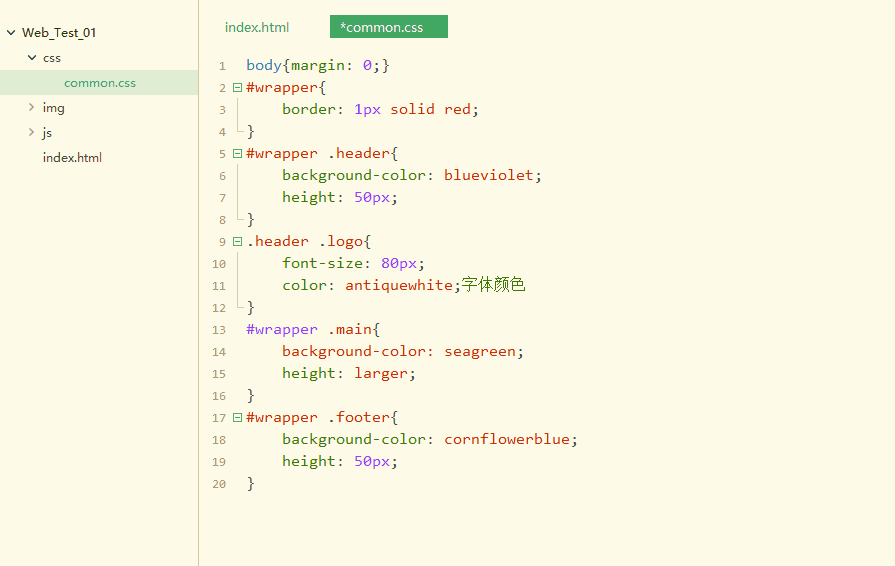Select the css folder label
The height and width of the screenshot is (566, 895).
[x=51, y=58]
